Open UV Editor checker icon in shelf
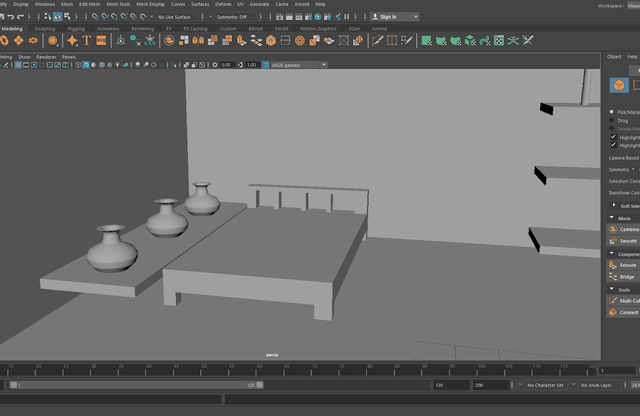The width and height of the screenshot is (640, 416). point(499,40)
